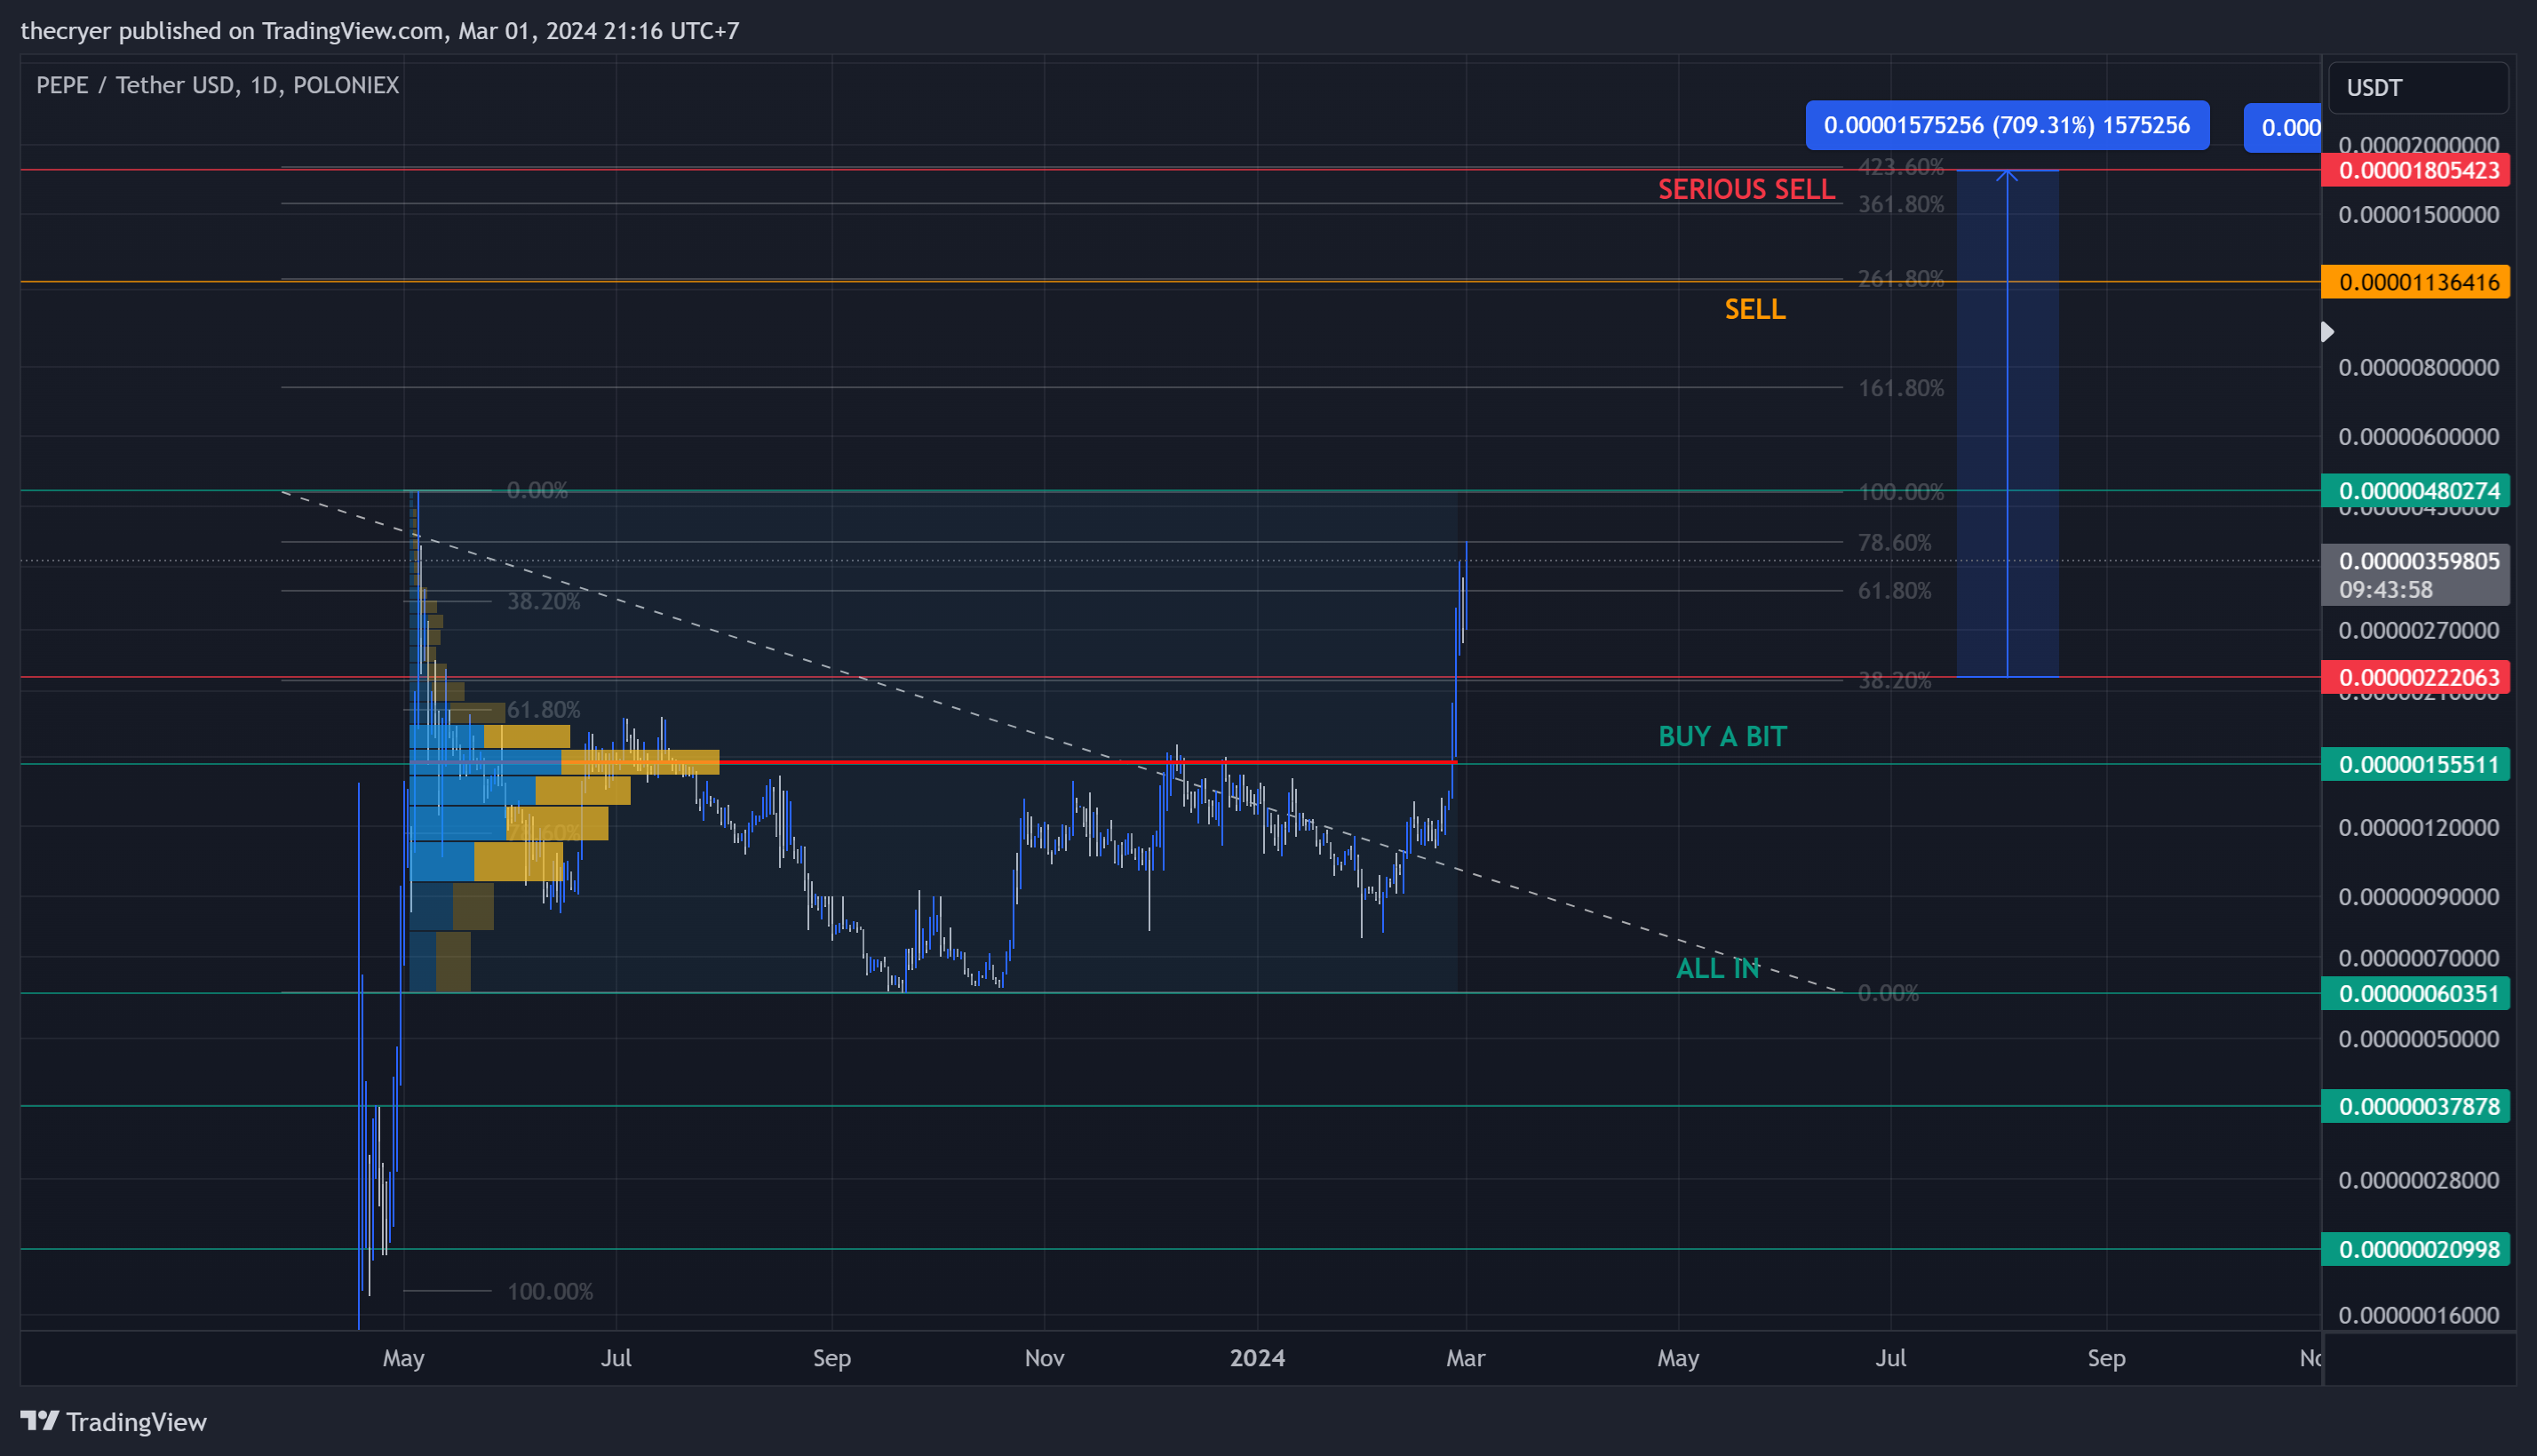2537x1456 pixels.
Task: Click the red 0.00001805423 price label
Action: pos(2415,170)
